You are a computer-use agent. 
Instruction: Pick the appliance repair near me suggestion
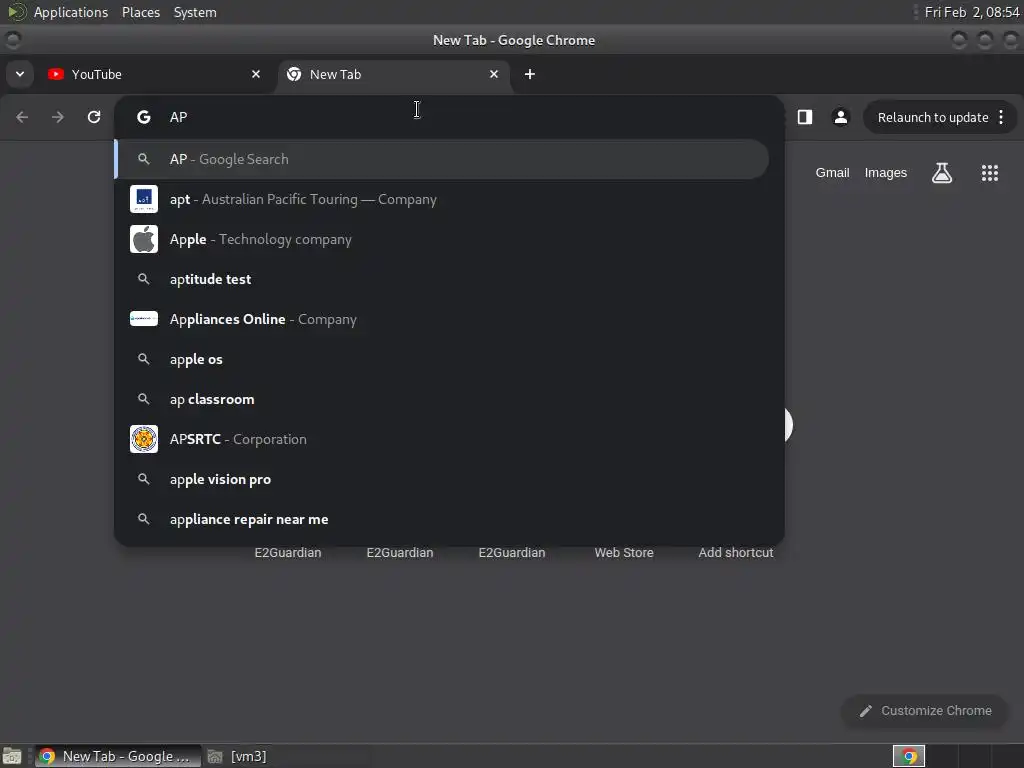pos(442,519)
